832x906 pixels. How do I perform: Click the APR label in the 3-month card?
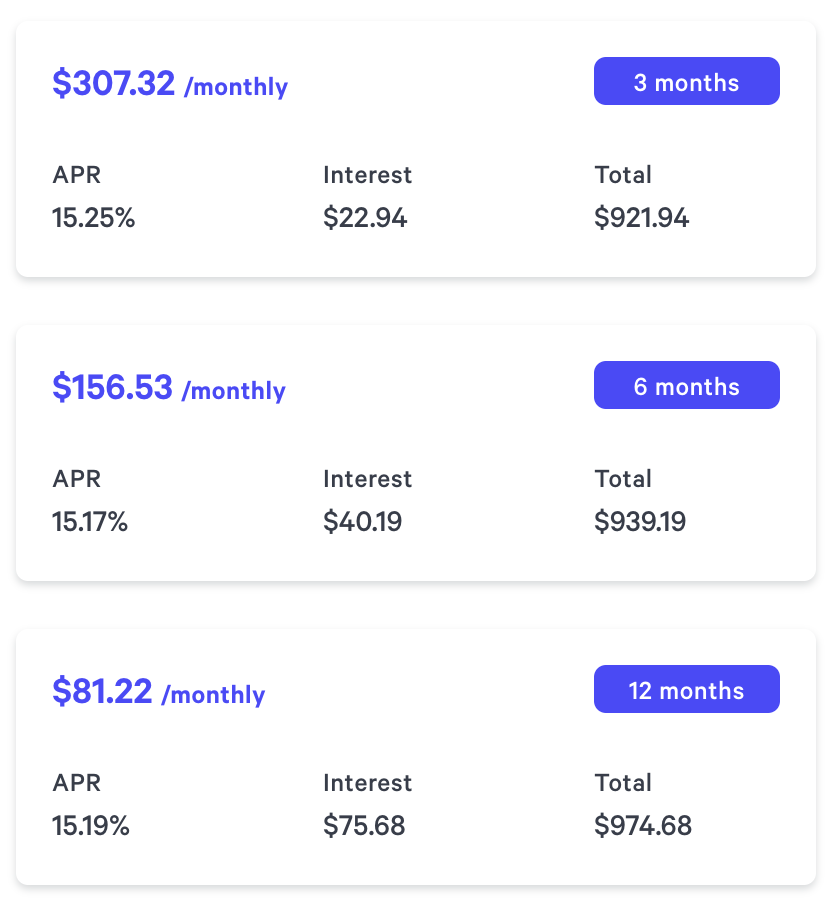click(77, 175)
